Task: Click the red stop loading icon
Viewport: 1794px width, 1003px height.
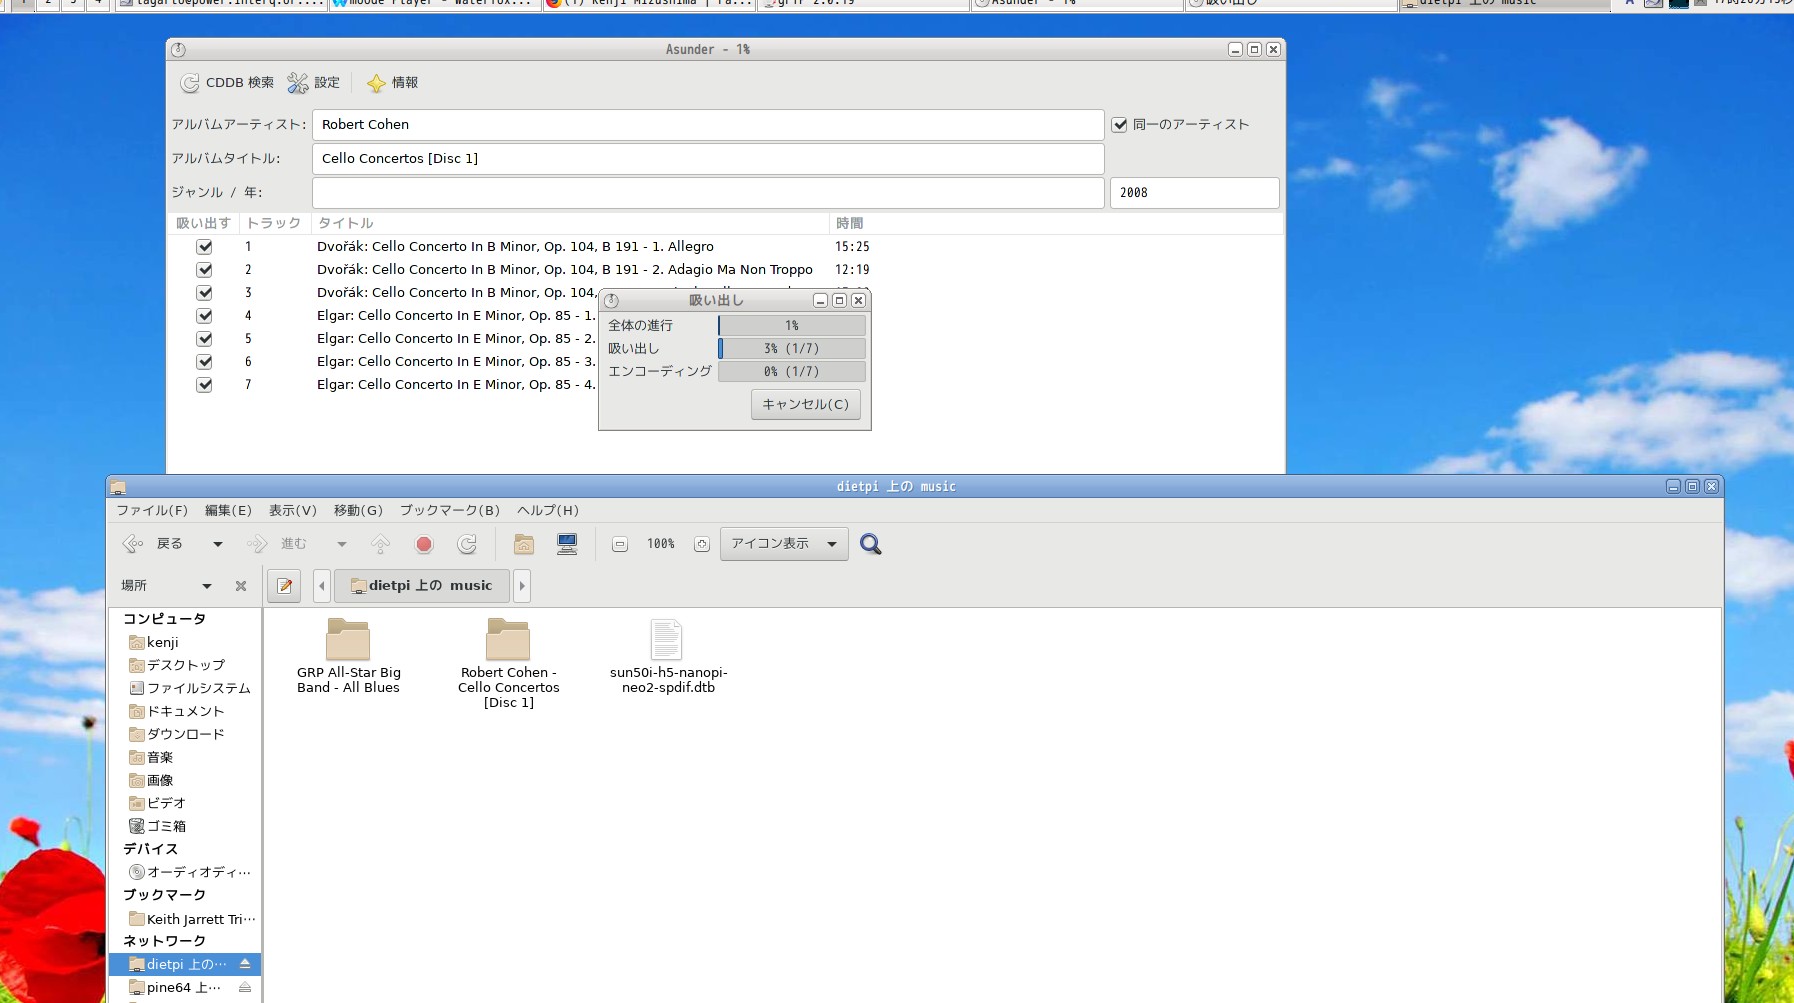Action: (x=424, y=544)
